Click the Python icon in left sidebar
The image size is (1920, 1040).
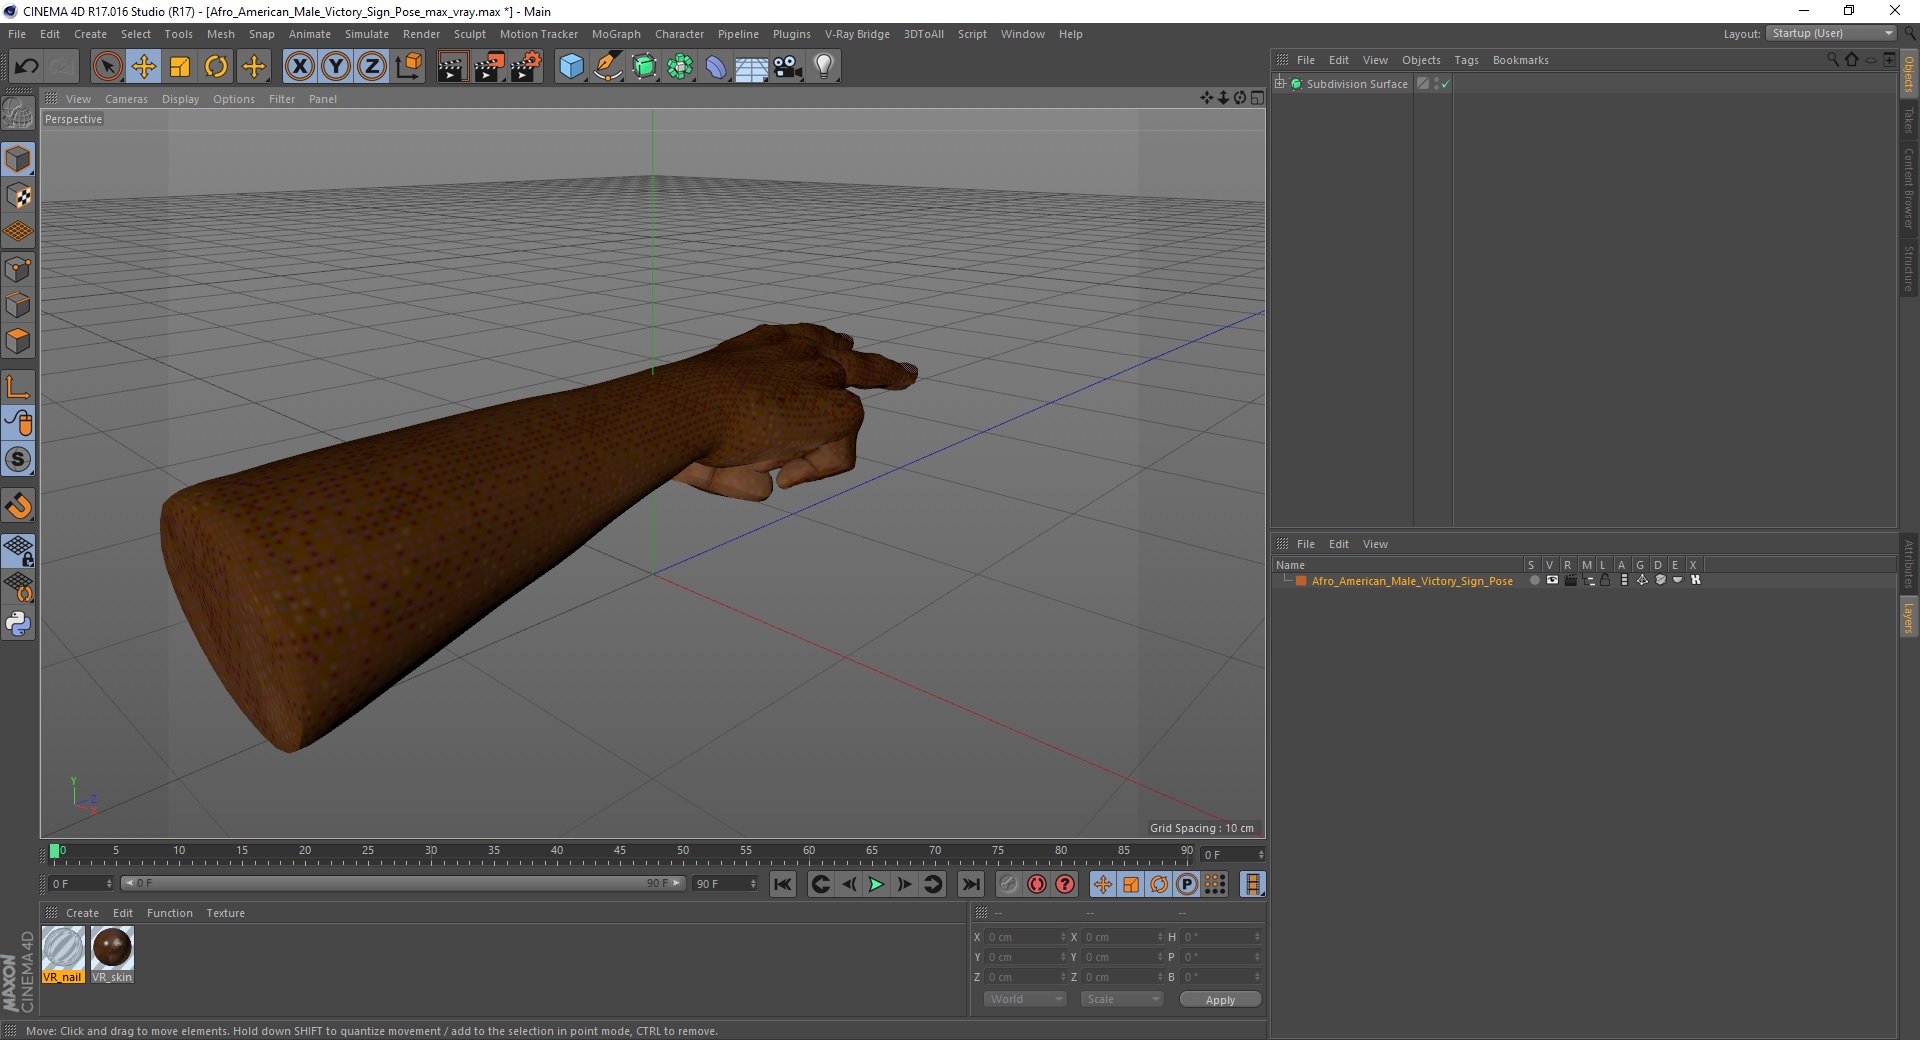coord(18,624)
